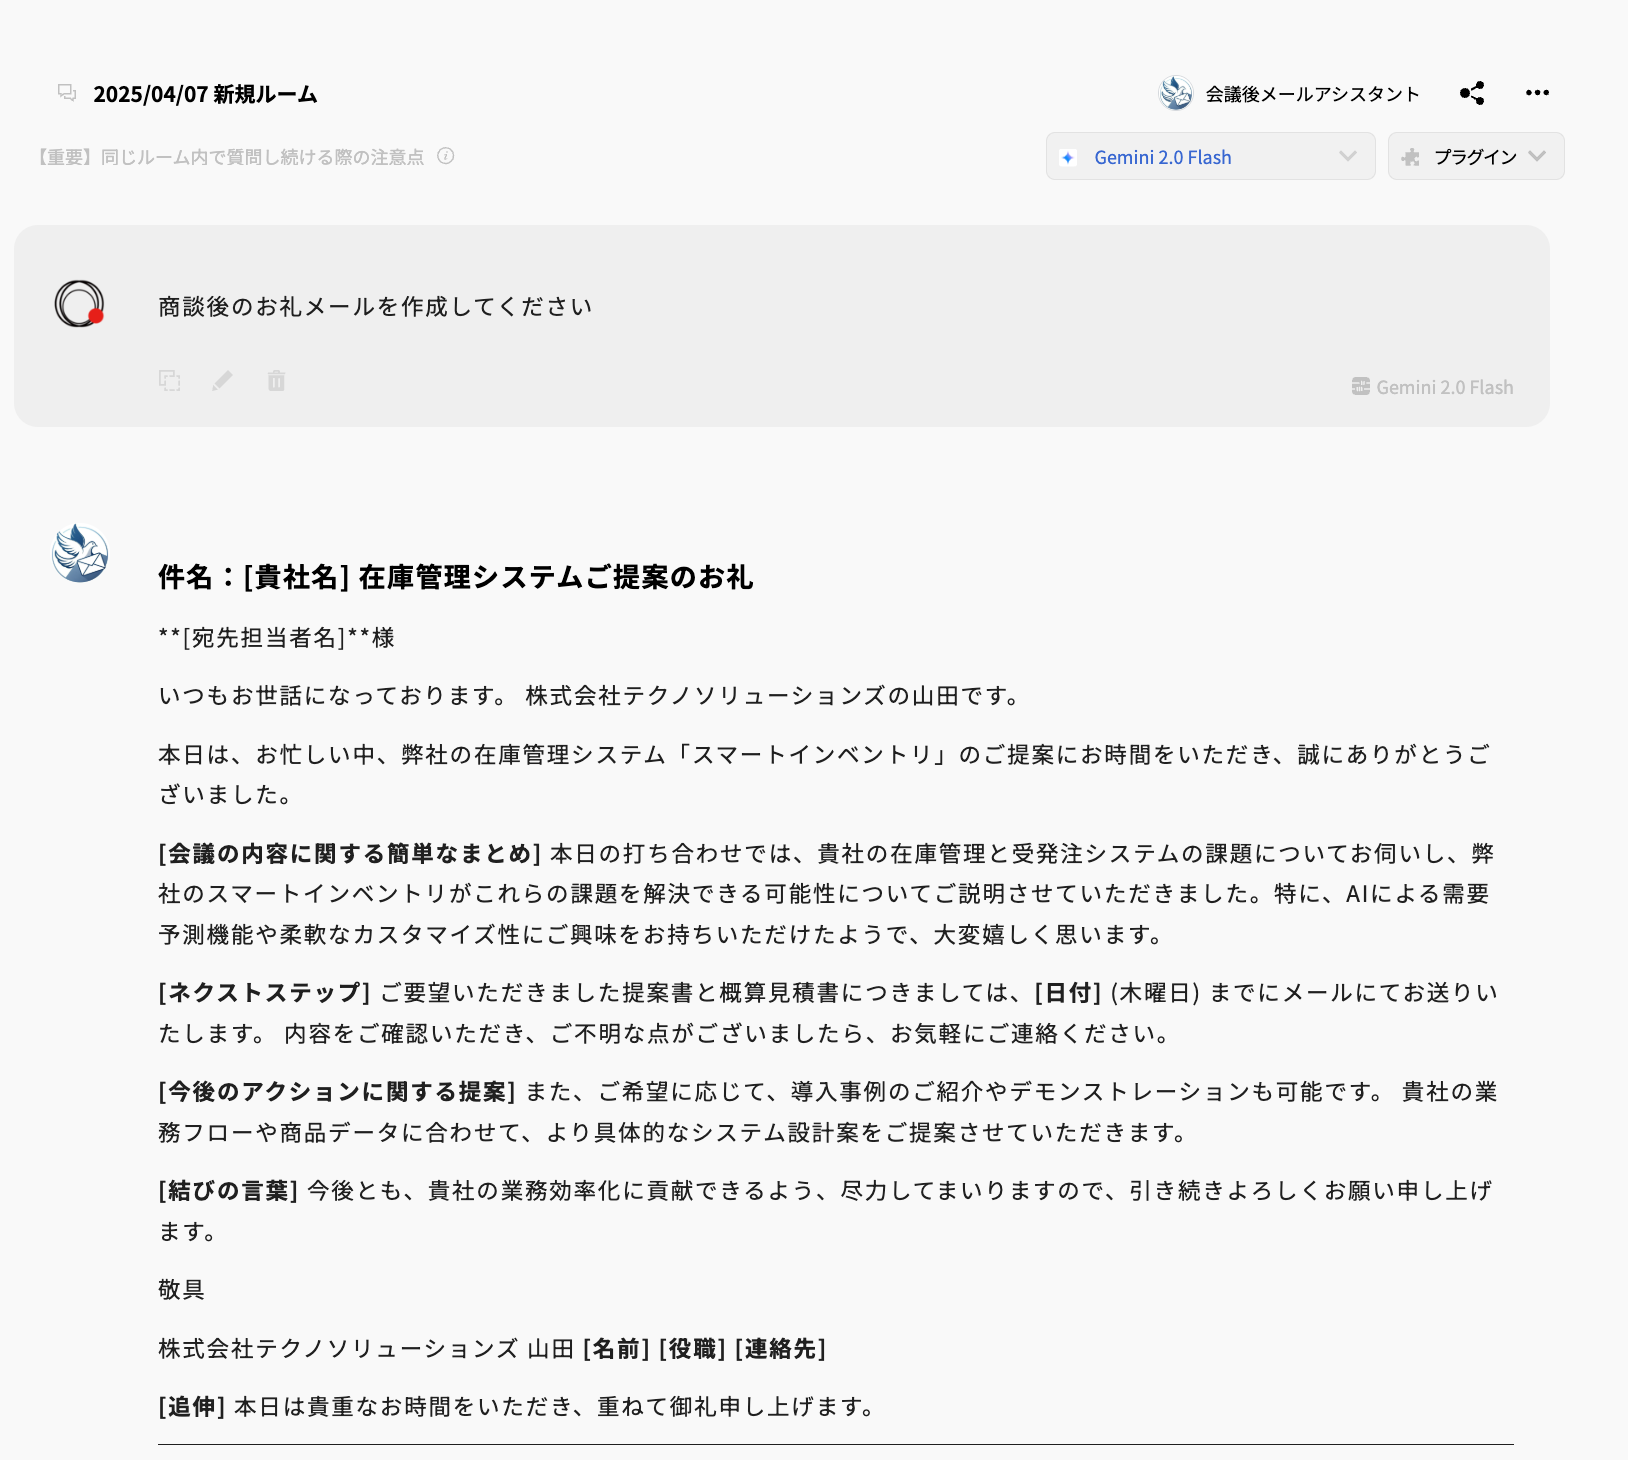Click the chat bubble icon beside the room title
The image size is (1628, 1460).
point(65,92)
